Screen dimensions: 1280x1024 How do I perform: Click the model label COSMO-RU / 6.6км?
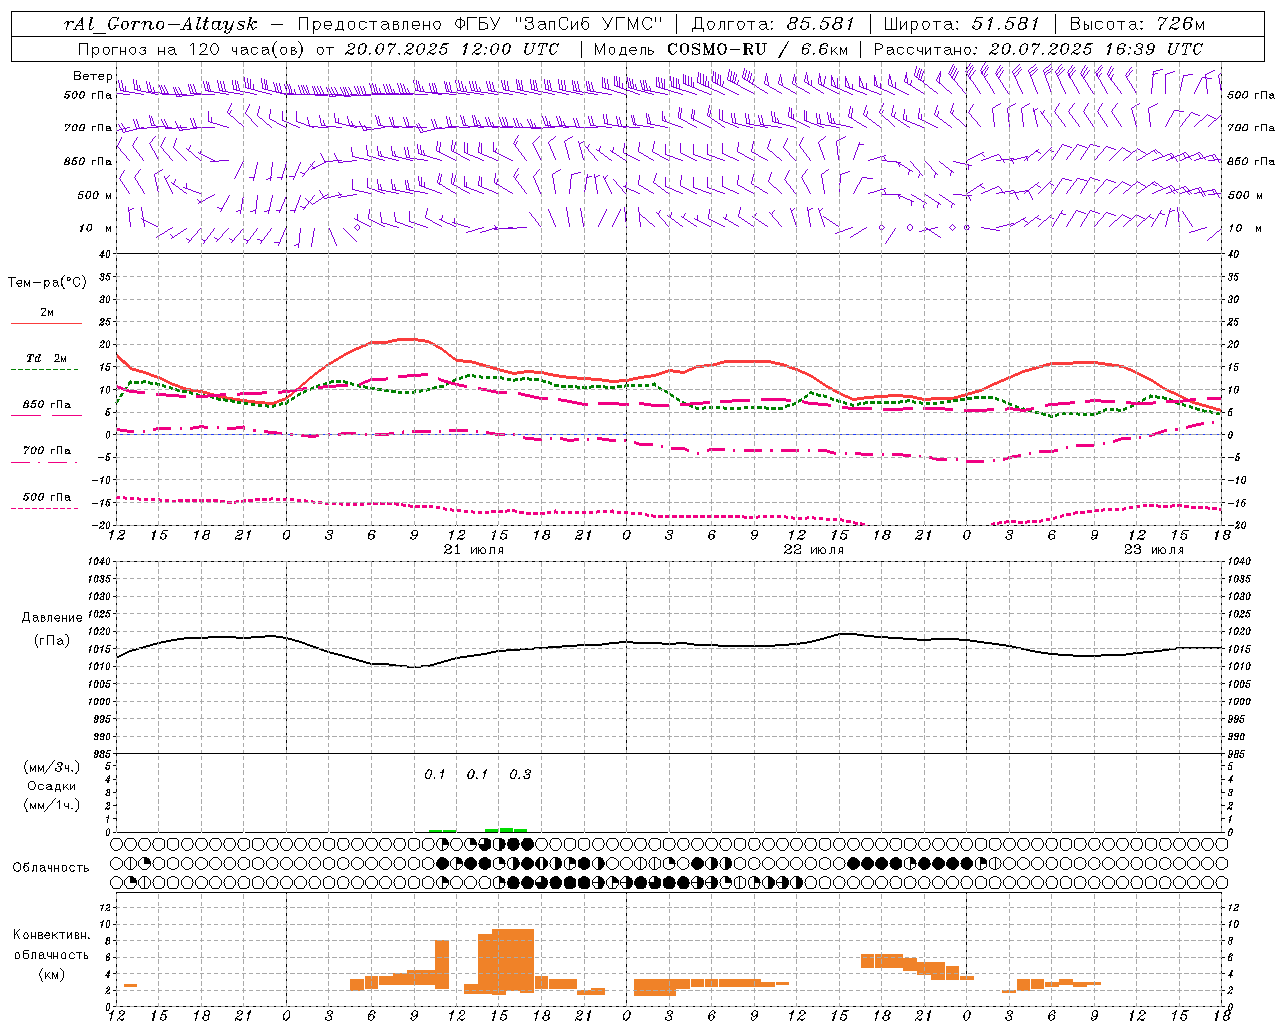(x=758, y=49)
